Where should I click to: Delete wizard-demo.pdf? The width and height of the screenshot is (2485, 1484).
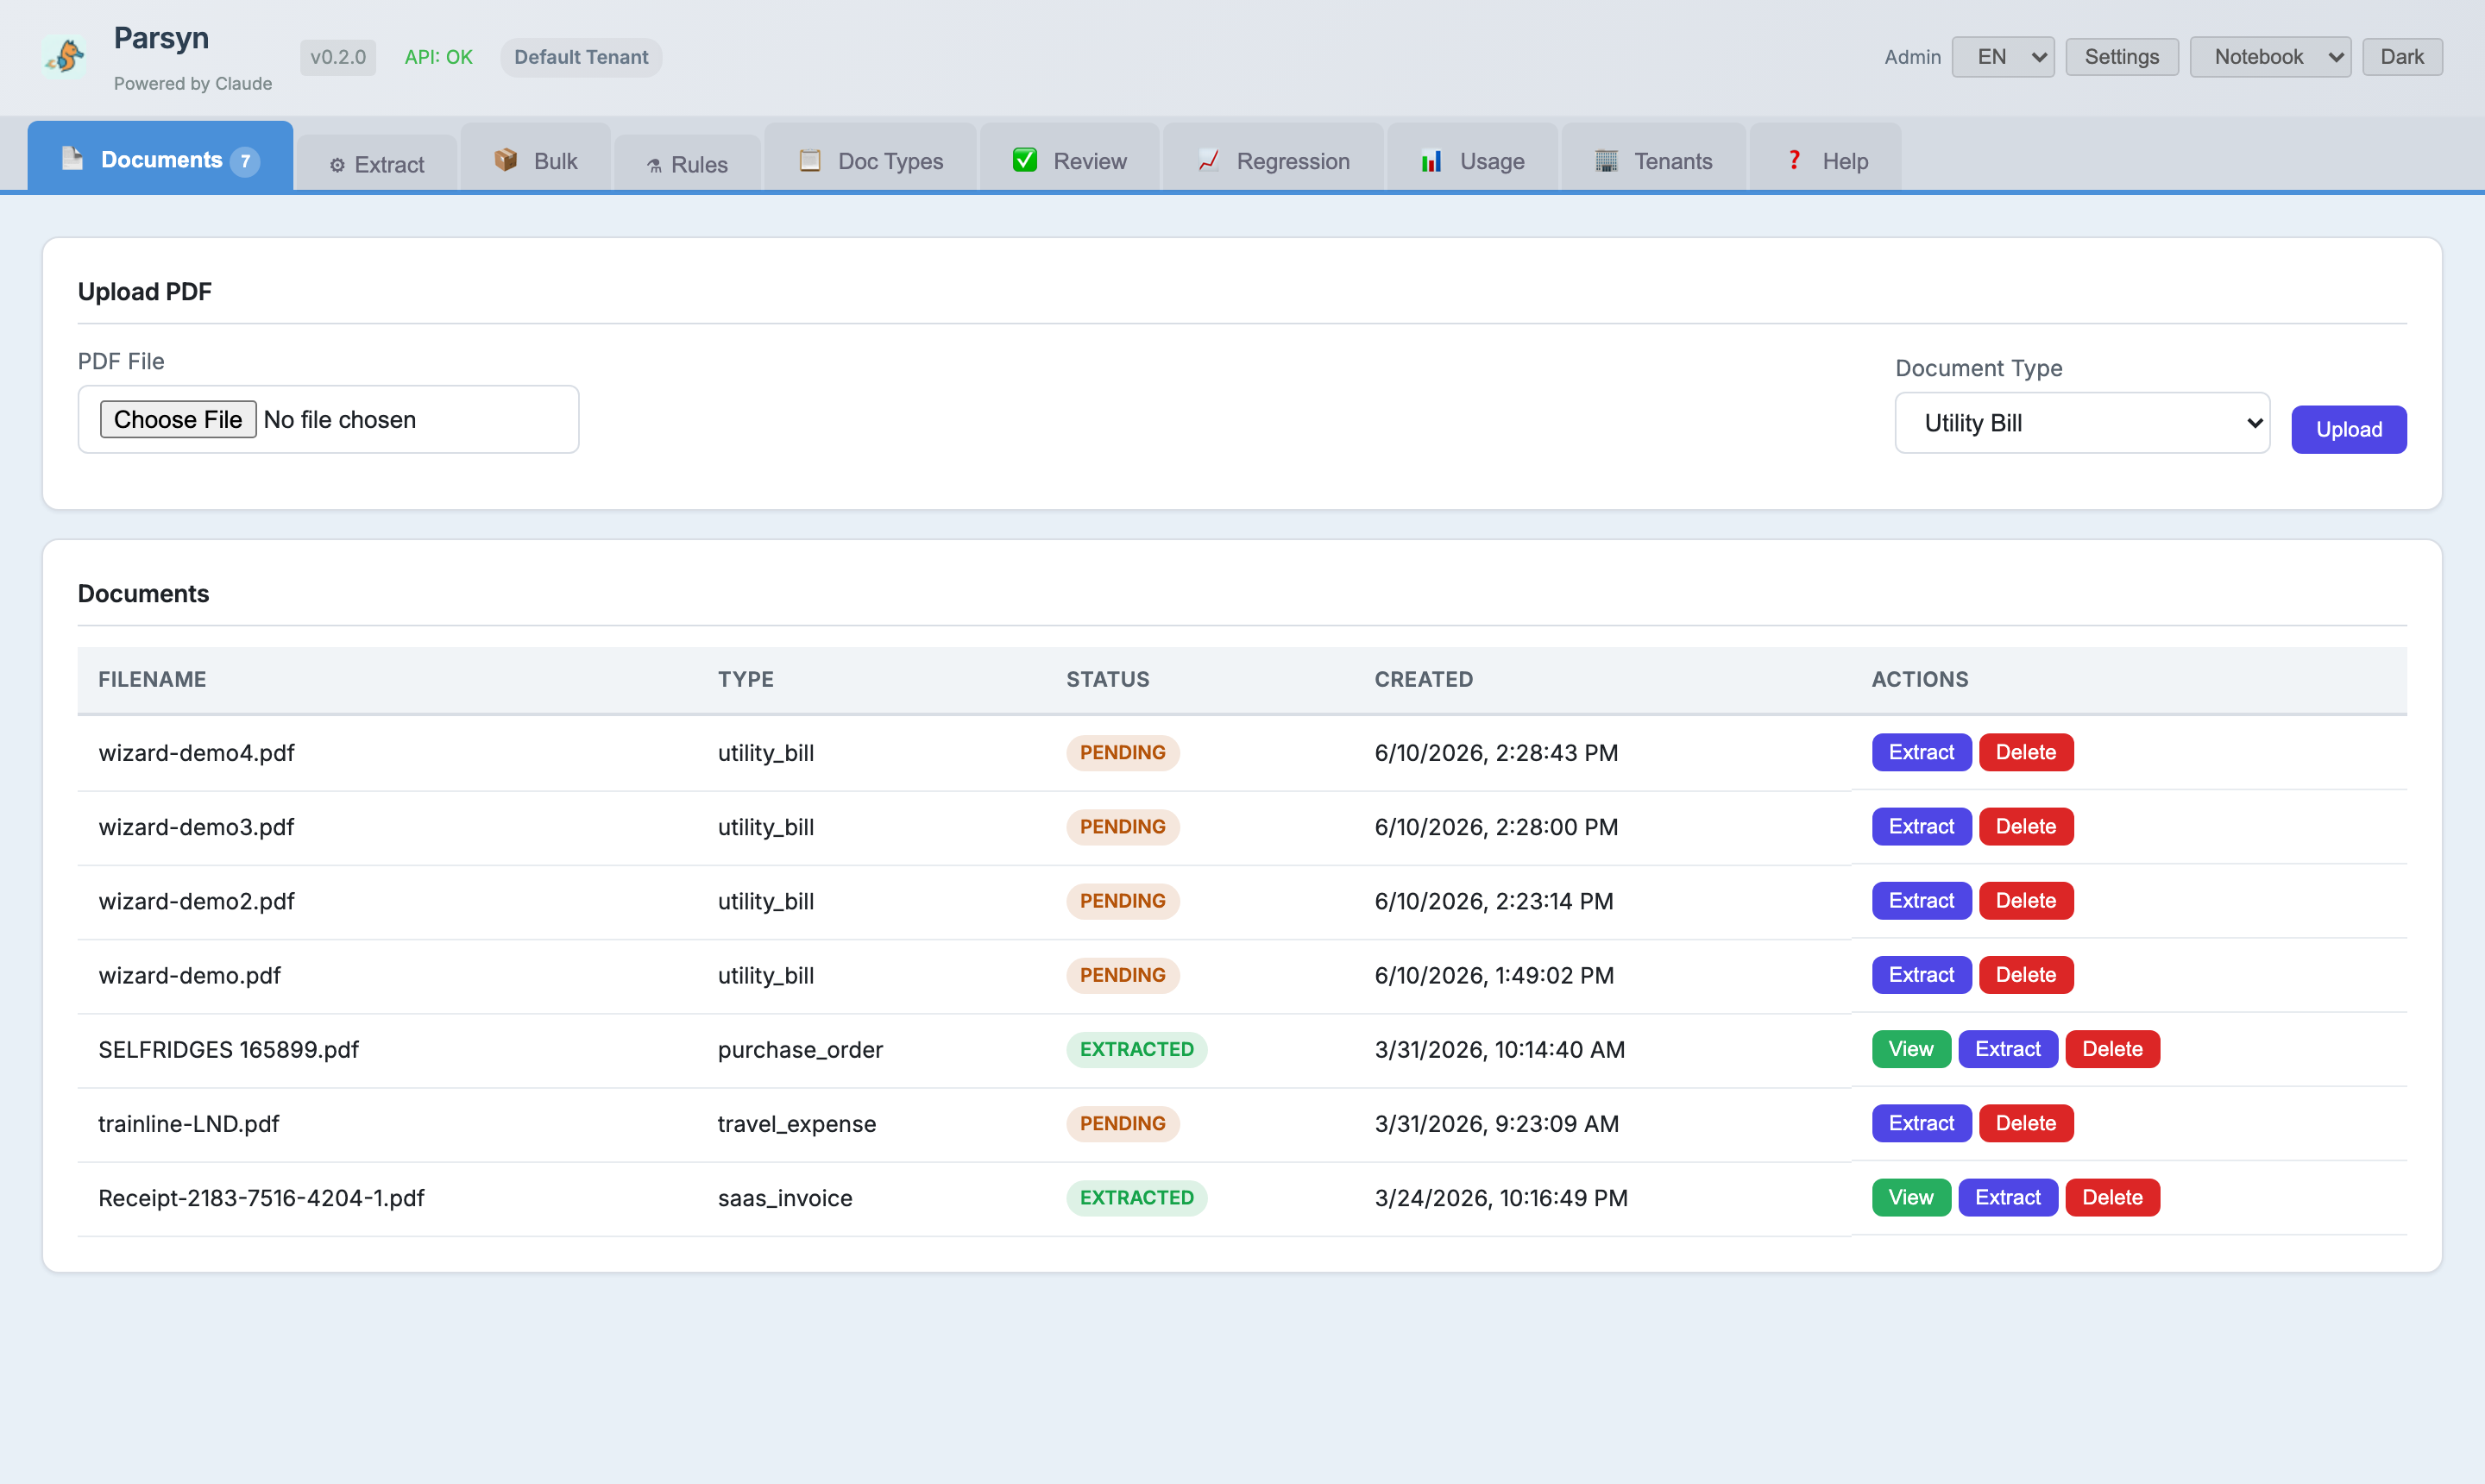2026,974
